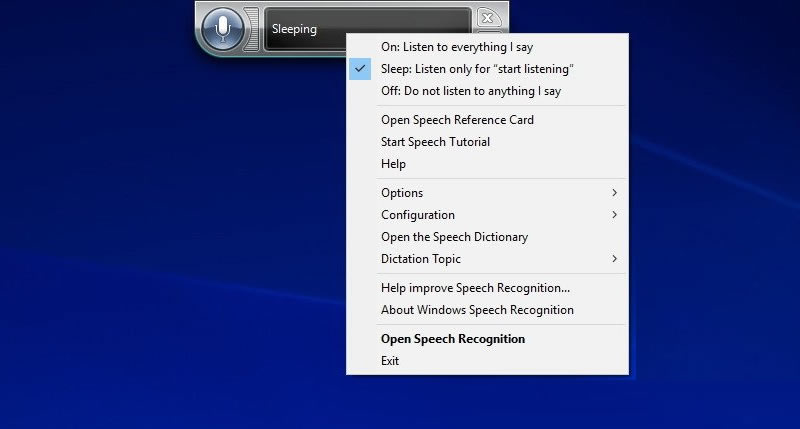Open About Windows Speech Recognition
The image size is (800, 429).
point(487,310)
